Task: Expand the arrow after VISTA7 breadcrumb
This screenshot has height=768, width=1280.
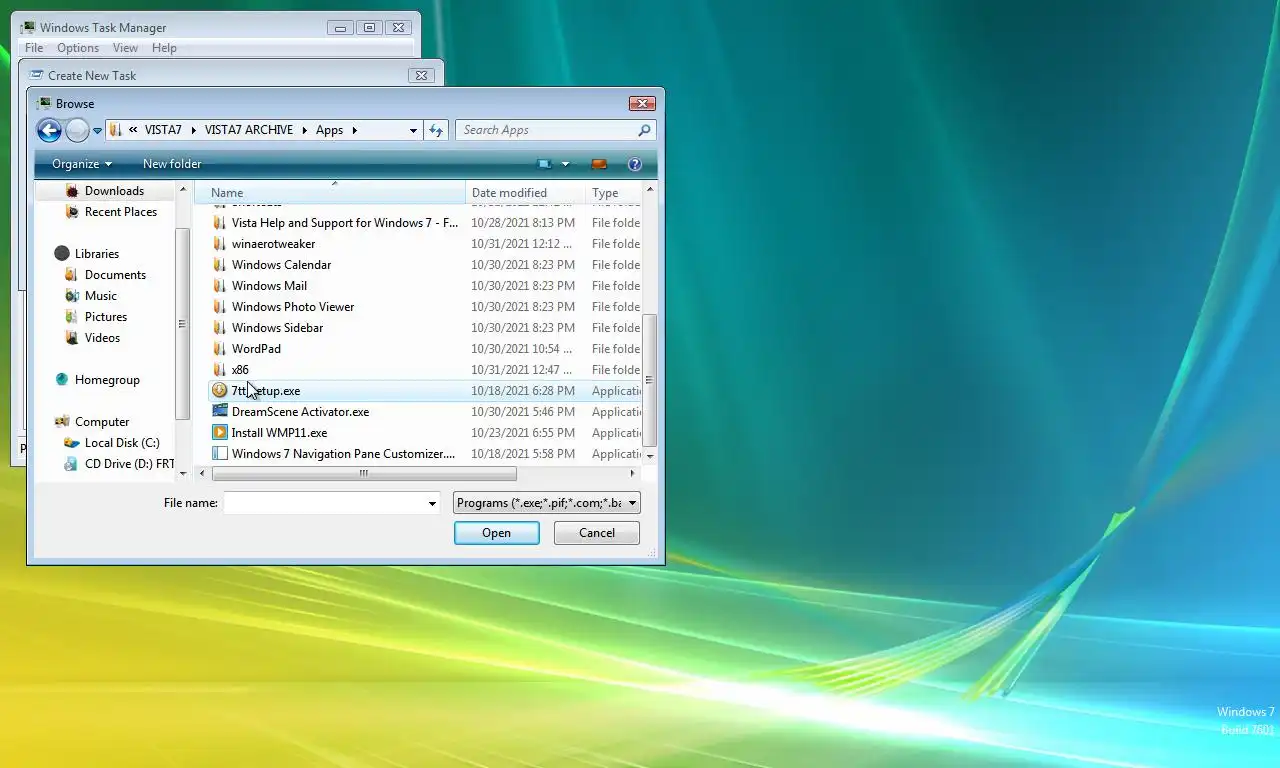Action: click(194, 130)
